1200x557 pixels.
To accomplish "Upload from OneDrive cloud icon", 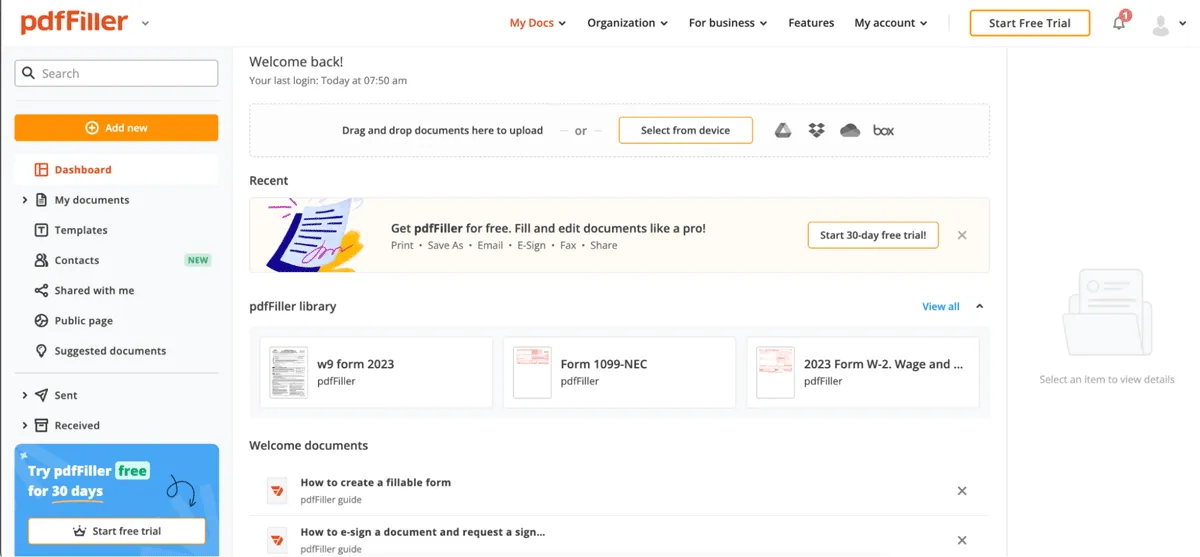I will 850,130.
